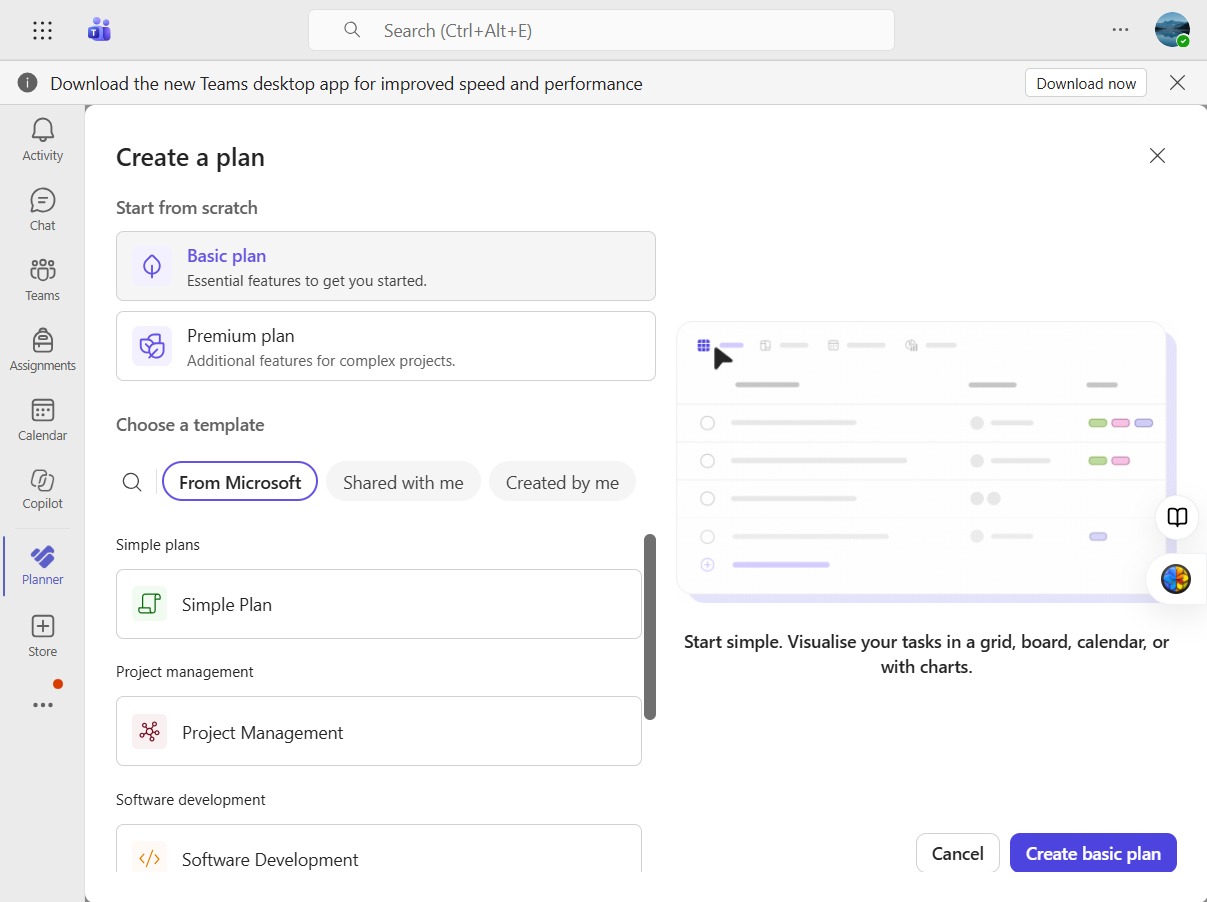The height and width of the screenshot is (902, 1207).
Task: Click the Simple Plan template icon
Action: click(x=150, y=604)
